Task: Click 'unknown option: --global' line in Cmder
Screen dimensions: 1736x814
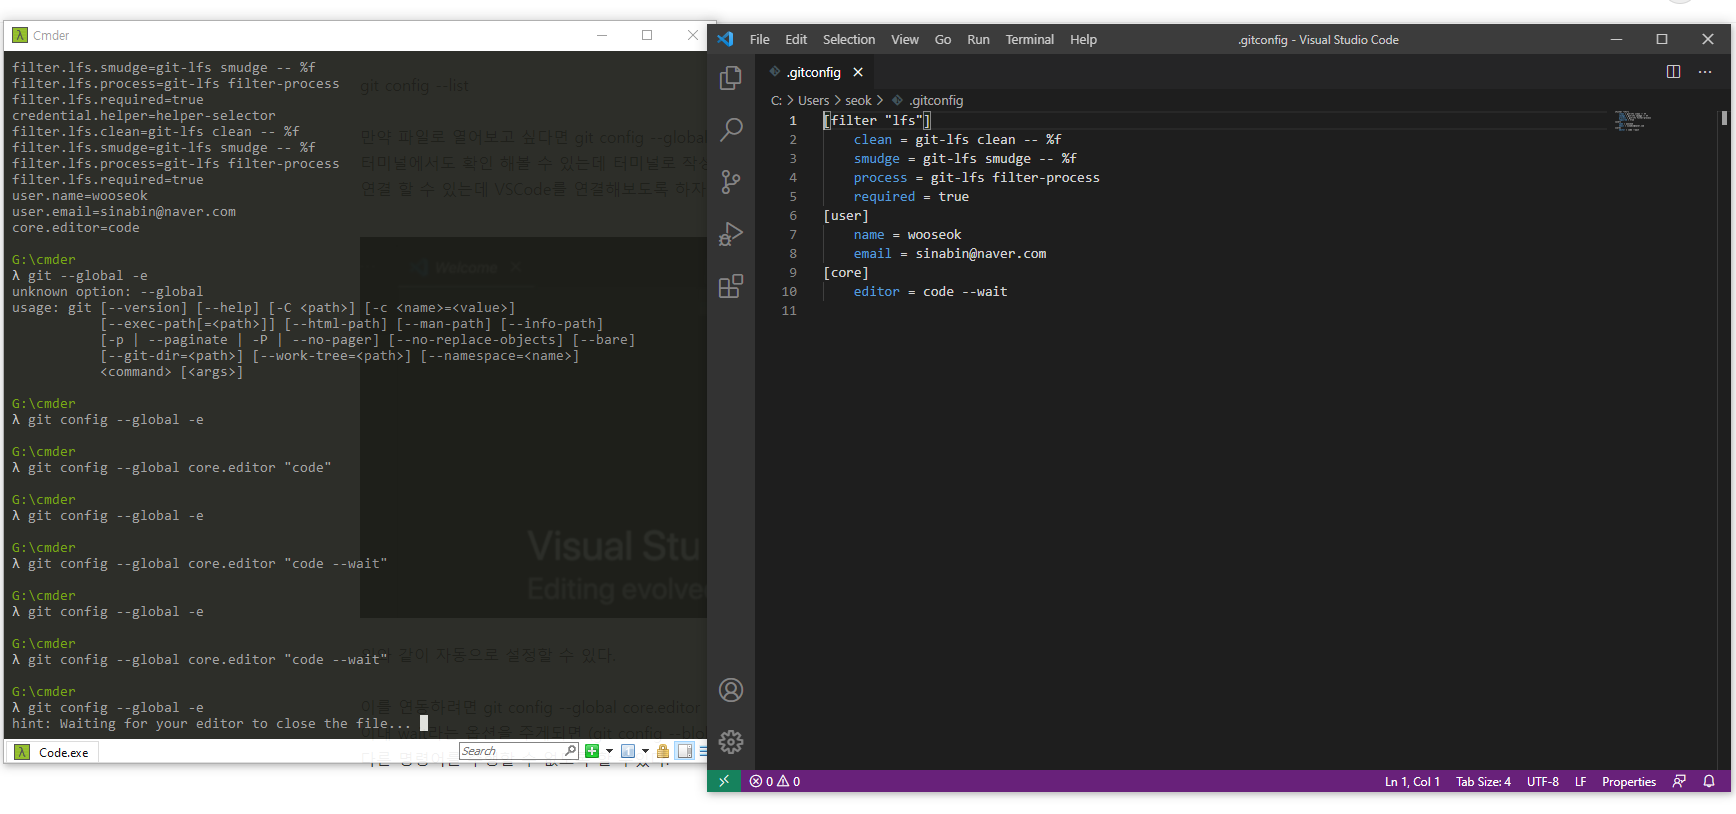Action: pyautogui.click(x=108, y=291)
